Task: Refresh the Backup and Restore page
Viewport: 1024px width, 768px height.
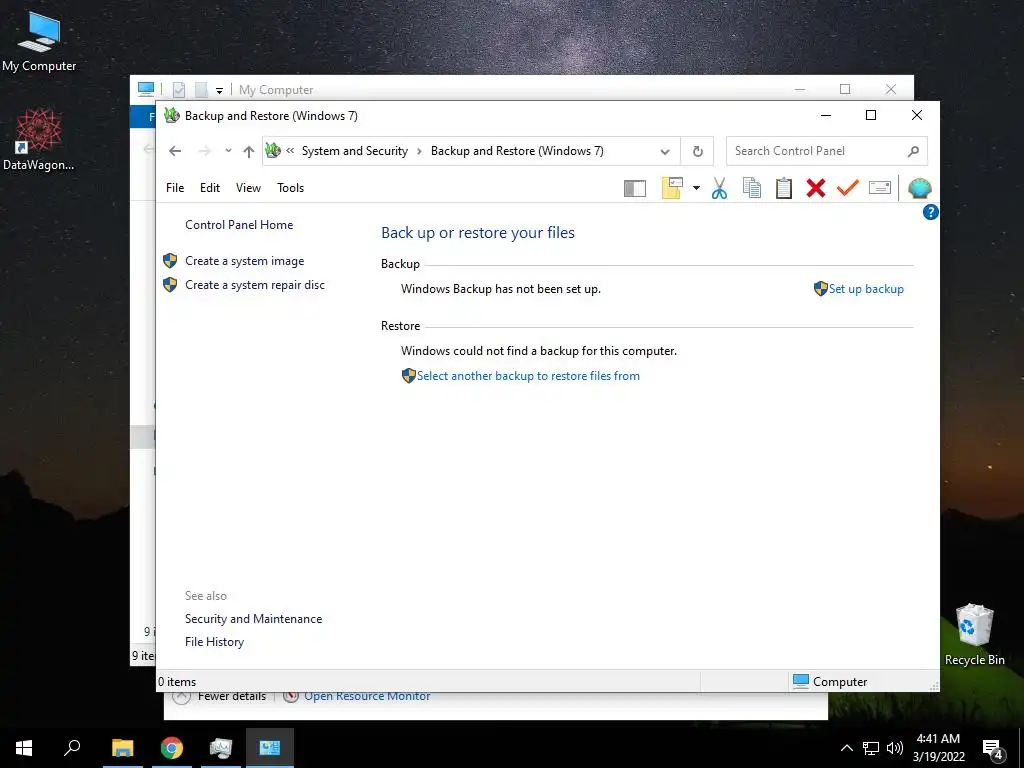Action: 697,152
